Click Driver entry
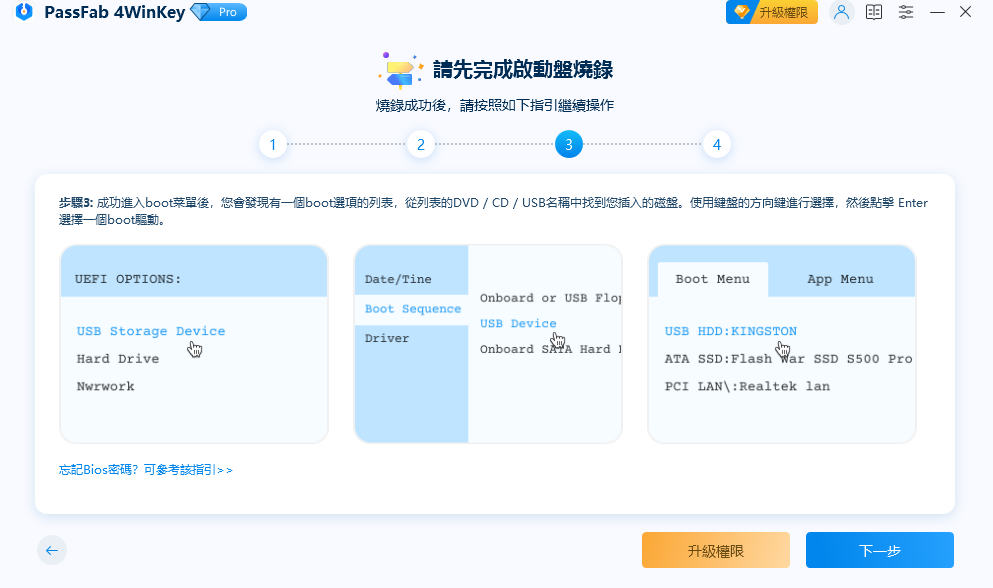Screen dimensions: 993x588 pos(387,338)
